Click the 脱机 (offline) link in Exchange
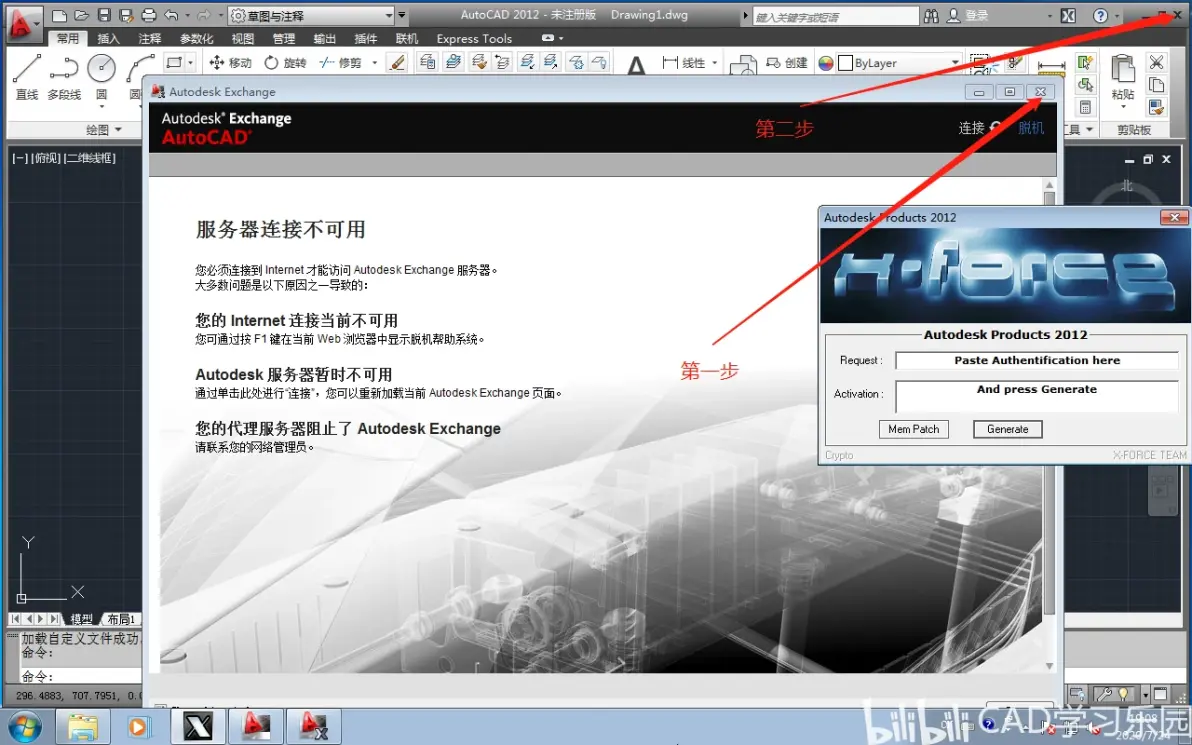Screen dimensions: 1192x745 click(1031, 128)
